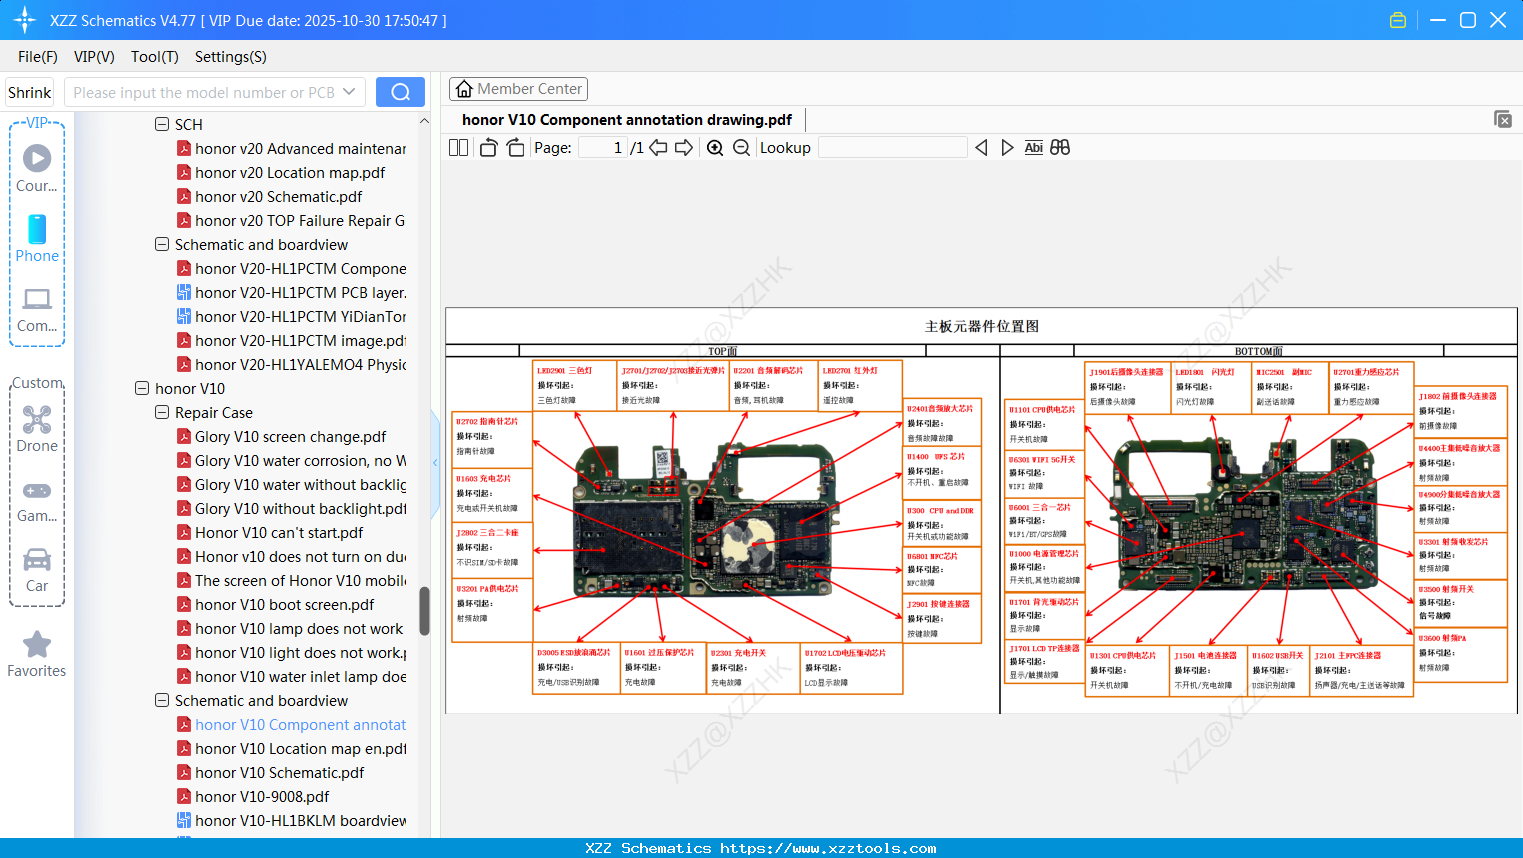1523x858 pixels.
Task: Open honor V10 Location map en.pdf
Action: [301, 748]
